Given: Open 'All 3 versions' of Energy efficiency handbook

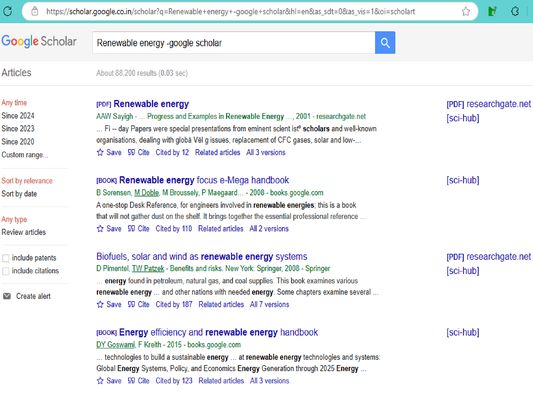Looking at the screenshot, I should [269, 381].
